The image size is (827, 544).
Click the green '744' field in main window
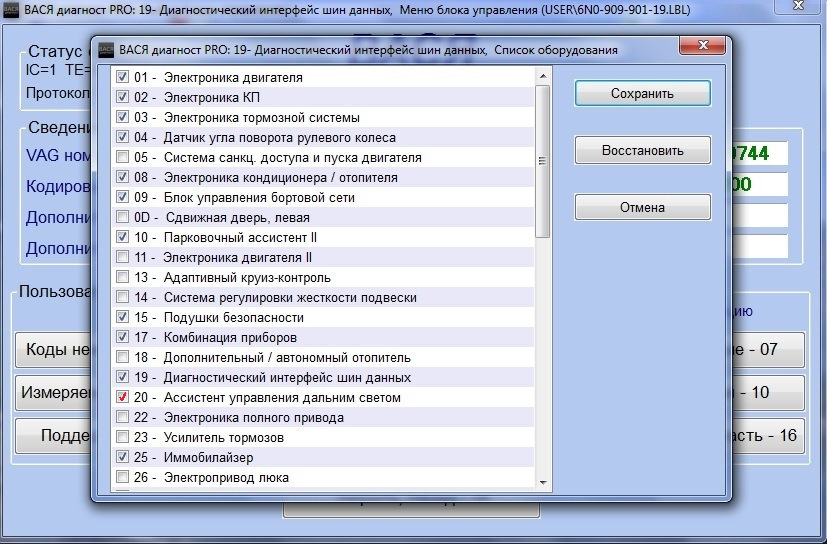pyautogui.click(x=759, y=154)
